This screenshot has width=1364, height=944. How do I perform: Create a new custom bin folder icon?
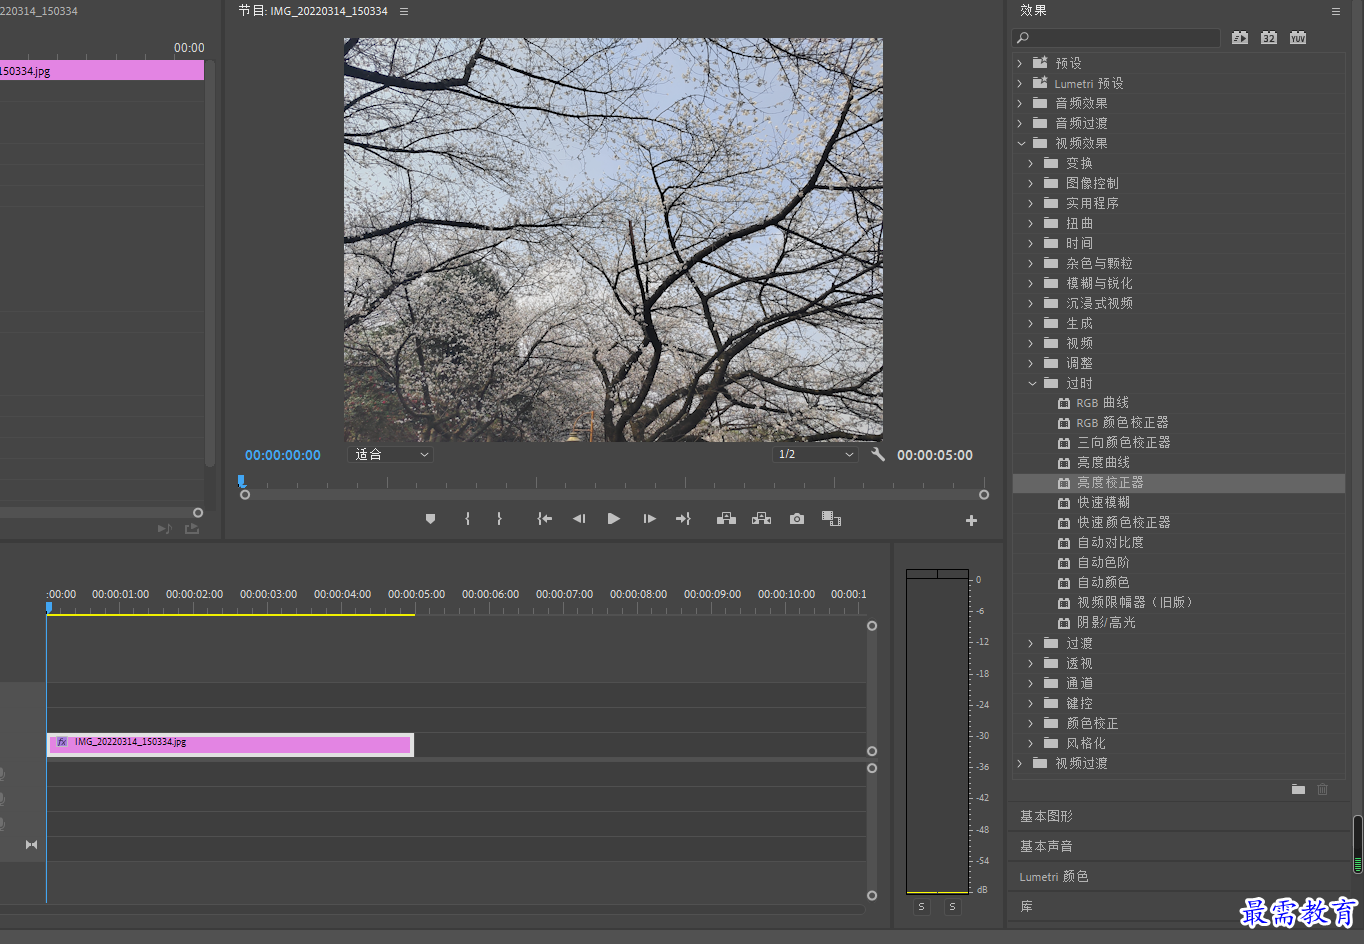[1298, 789]
